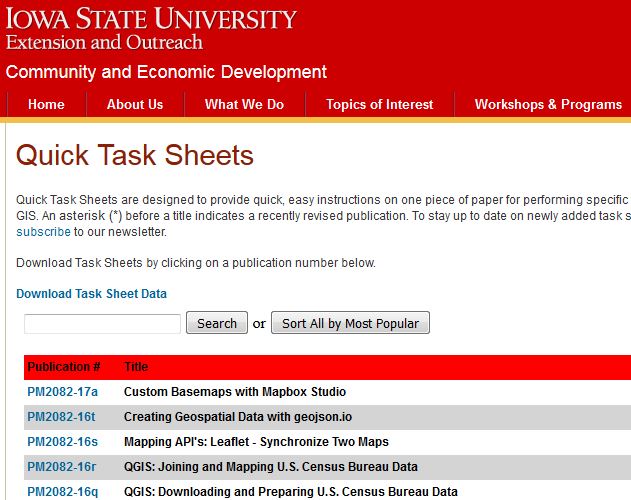The image size is (631, 500).
Task: Click the Iowa State University logo
Action: tap(151, 18)
